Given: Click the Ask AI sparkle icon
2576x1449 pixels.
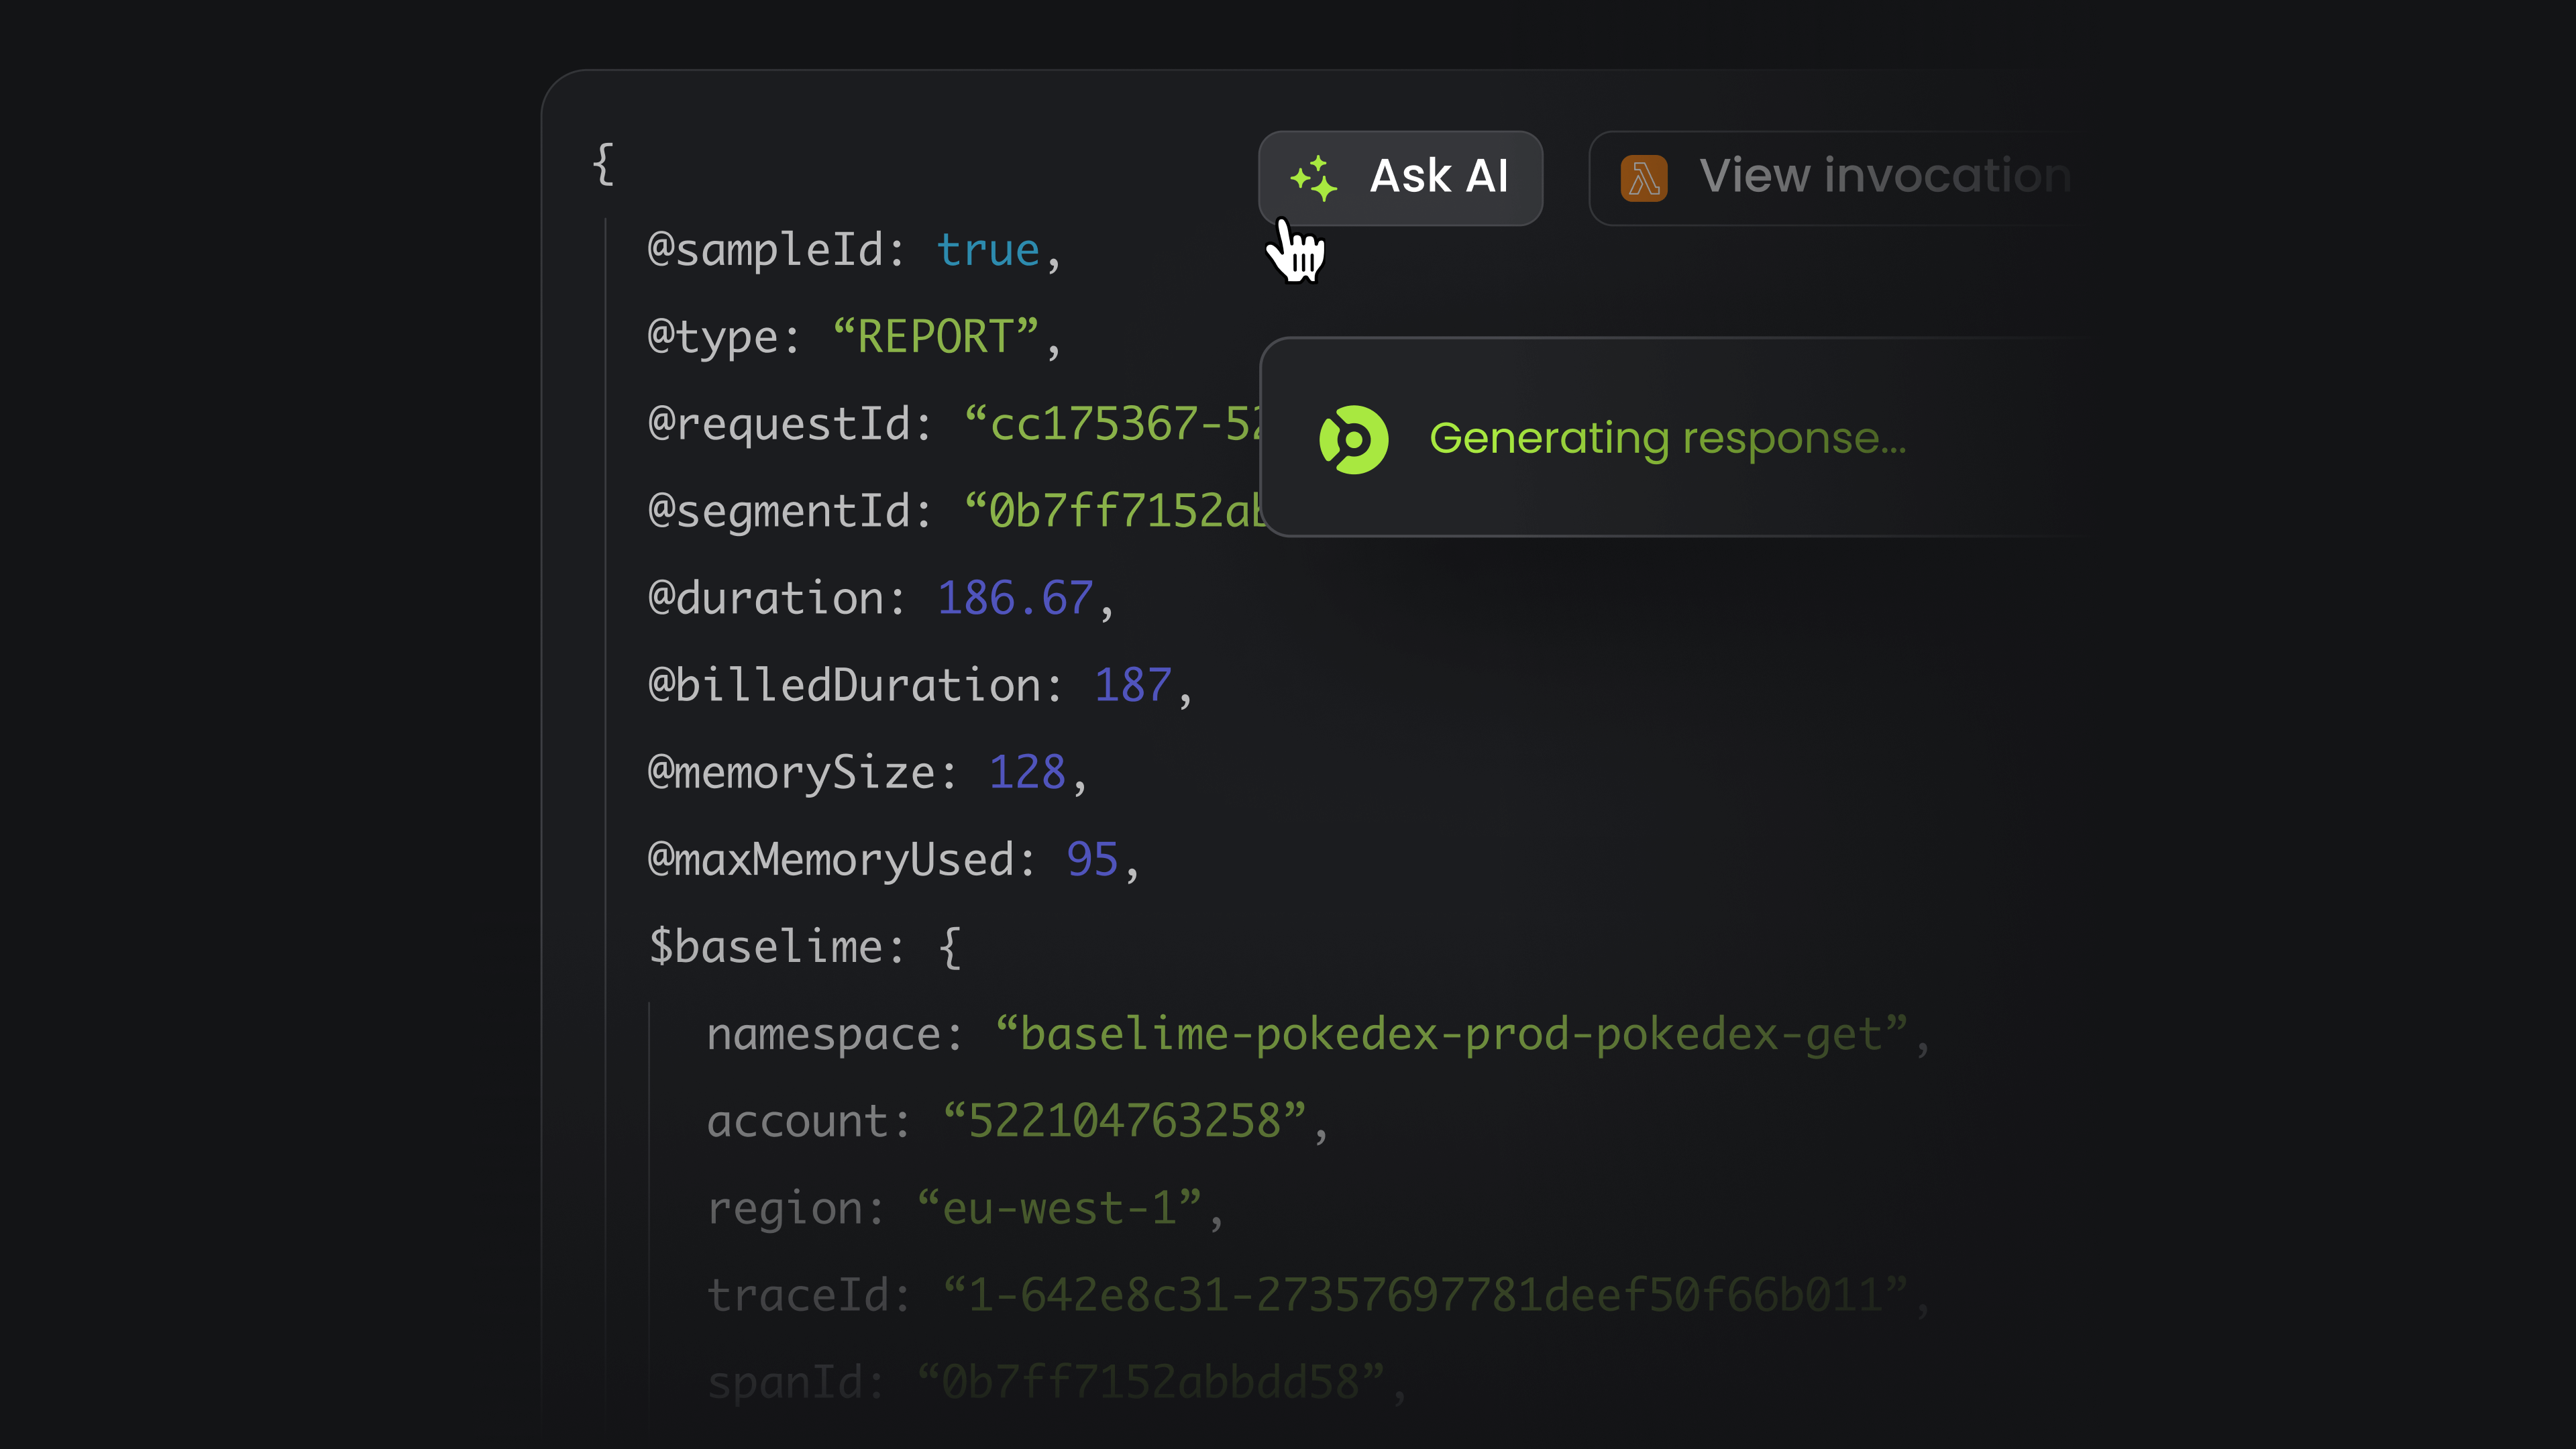Looking at the screenshot, I should [1313, 178].
